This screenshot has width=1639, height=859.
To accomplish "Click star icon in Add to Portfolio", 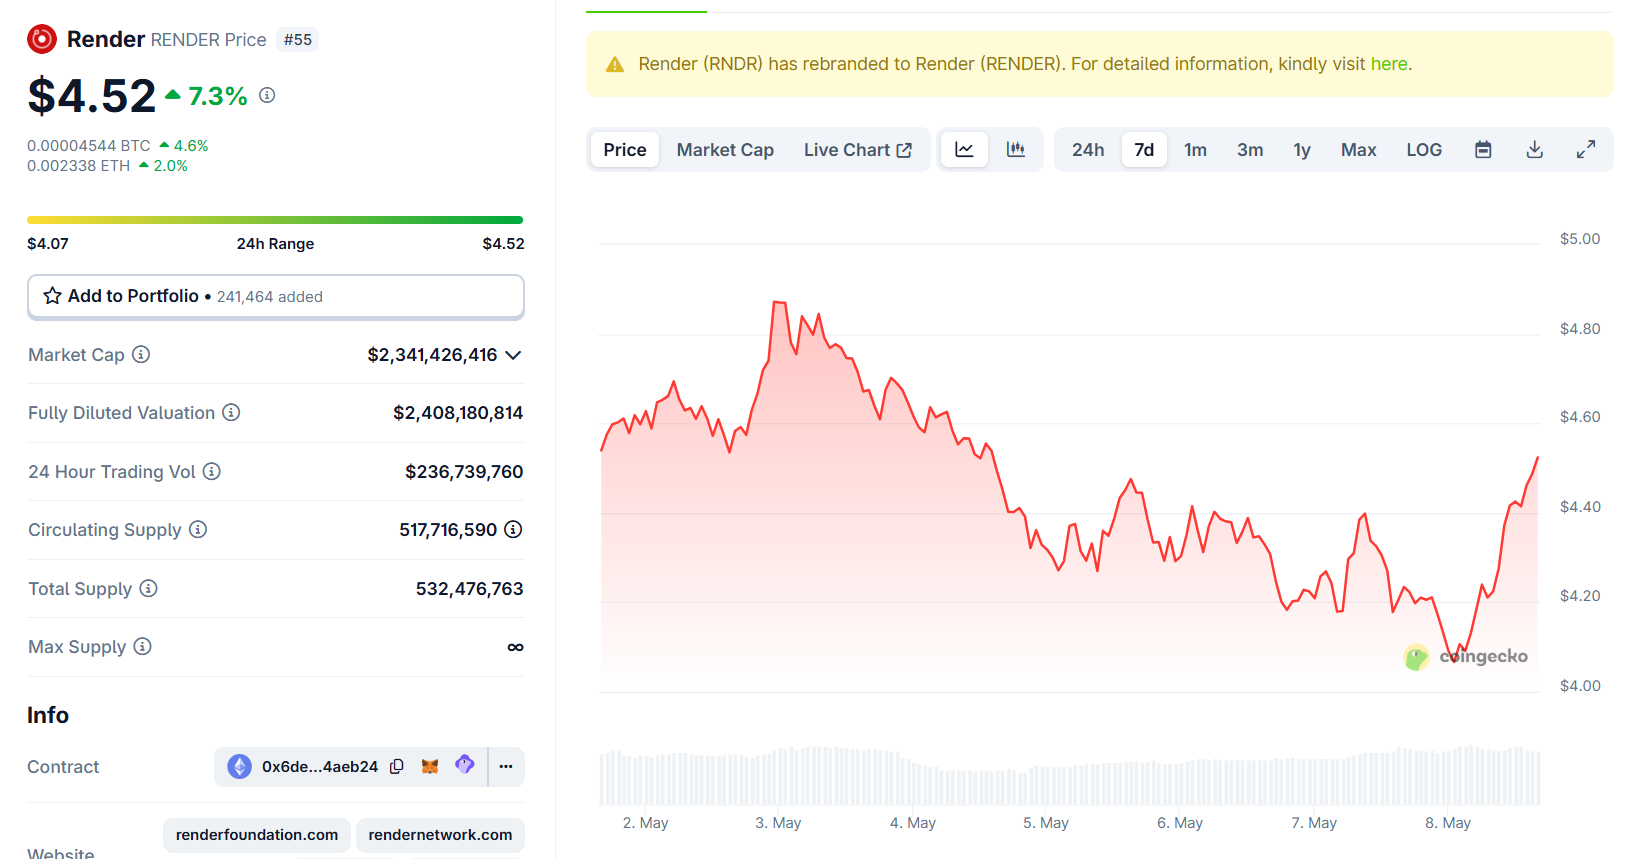I will tap(52, 296).
